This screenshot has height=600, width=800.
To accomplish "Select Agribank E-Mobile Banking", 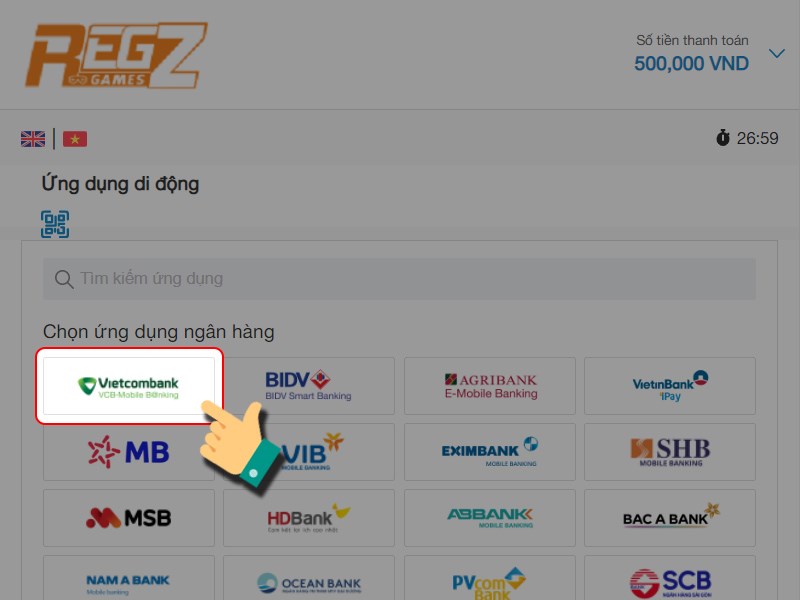I will [x=490, y=386].
